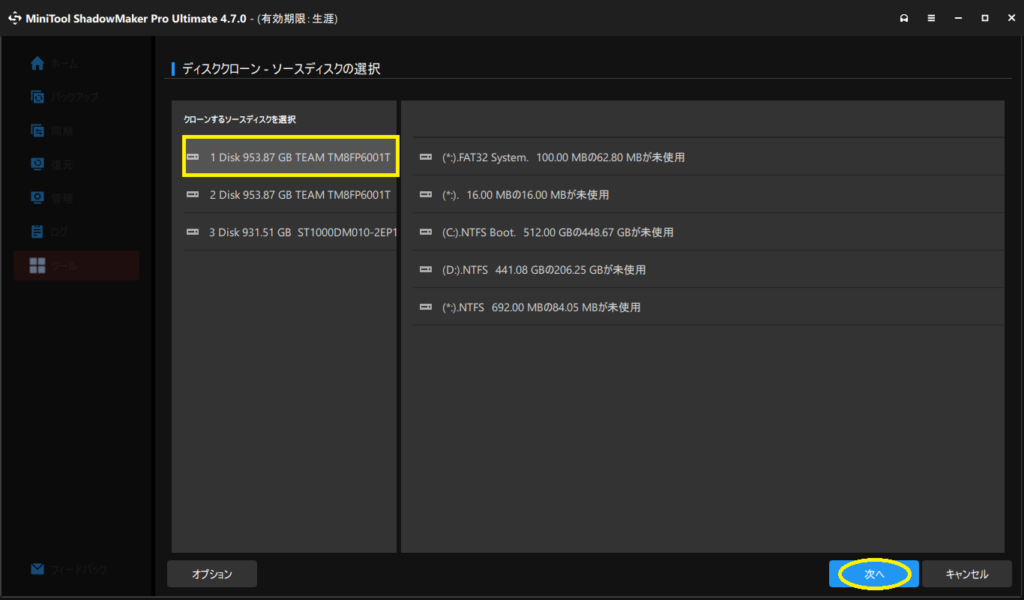This screenshot has width=1024, height=600.
Task: Proceed with the 次へ next button
Action: 874,574
